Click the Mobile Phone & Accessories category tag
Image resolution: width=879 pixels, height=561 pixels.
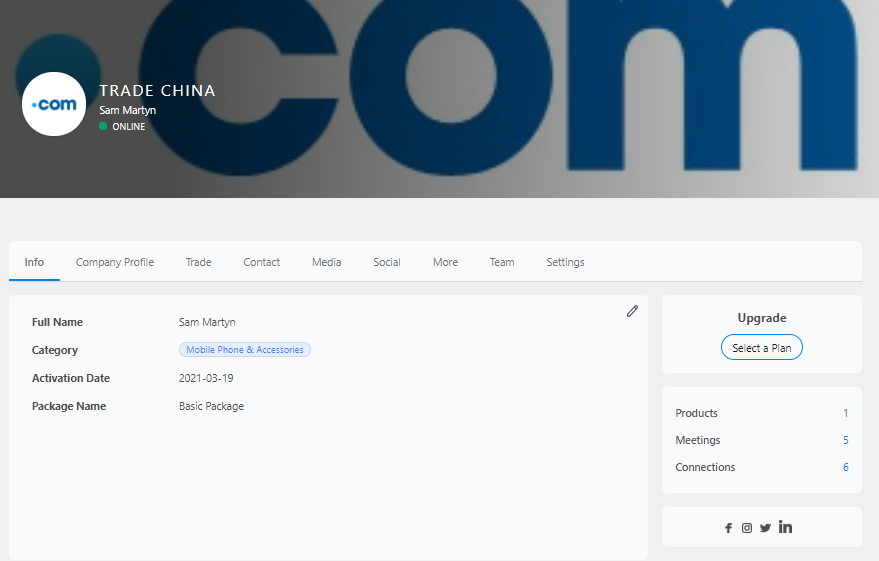(x=244, y=350)
